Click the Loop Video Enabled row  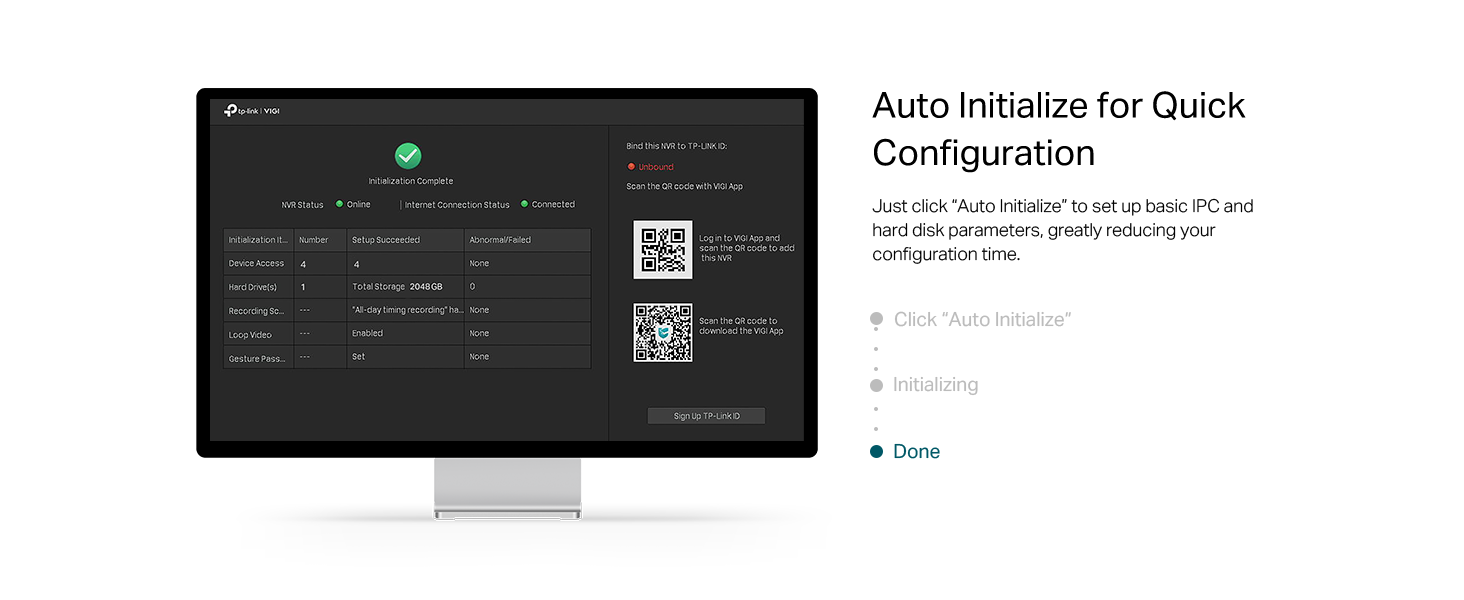[406, 334]
